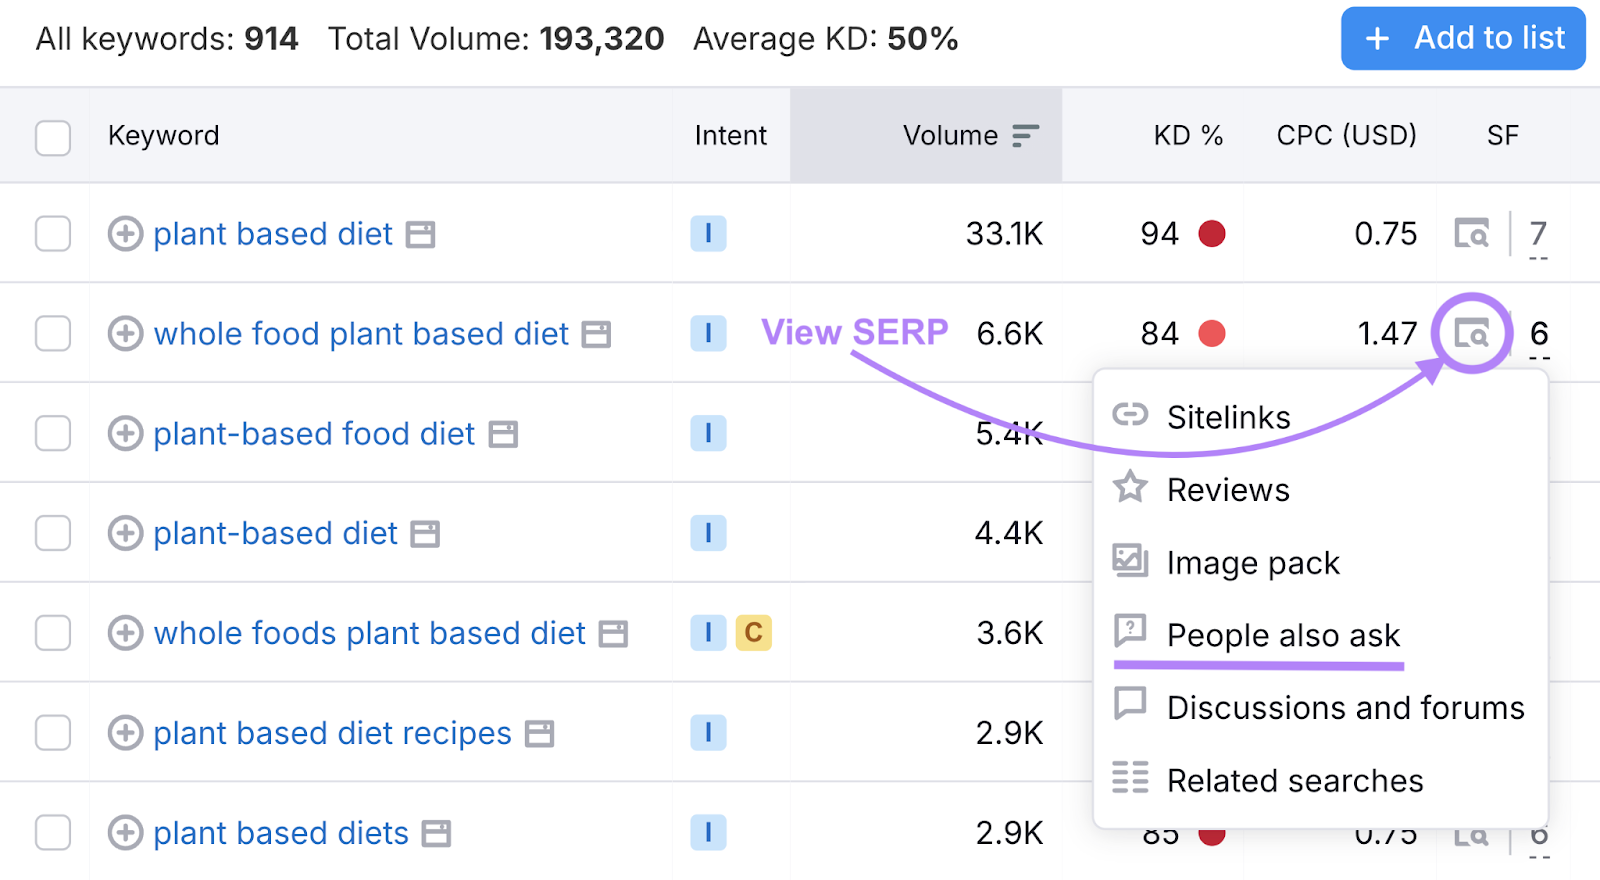Click the sort icon next to Volume column

tap(1026, 135)
